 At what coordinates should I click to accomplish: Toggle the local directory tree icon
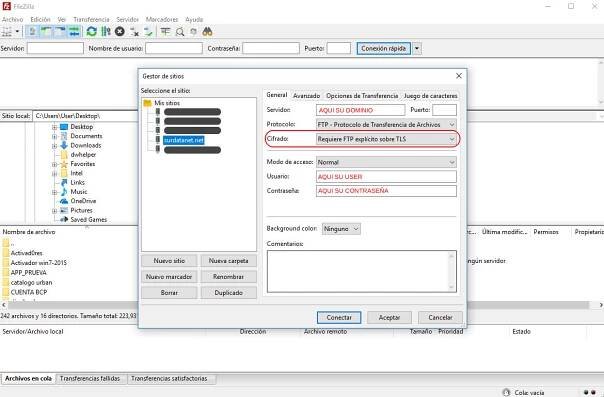coord(47,32)
